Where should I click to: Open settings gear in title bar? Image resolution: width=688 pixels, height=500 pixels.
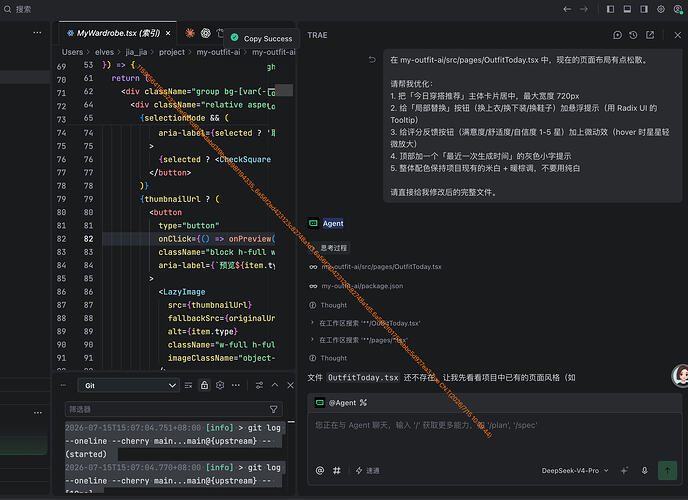coord(661,9)
